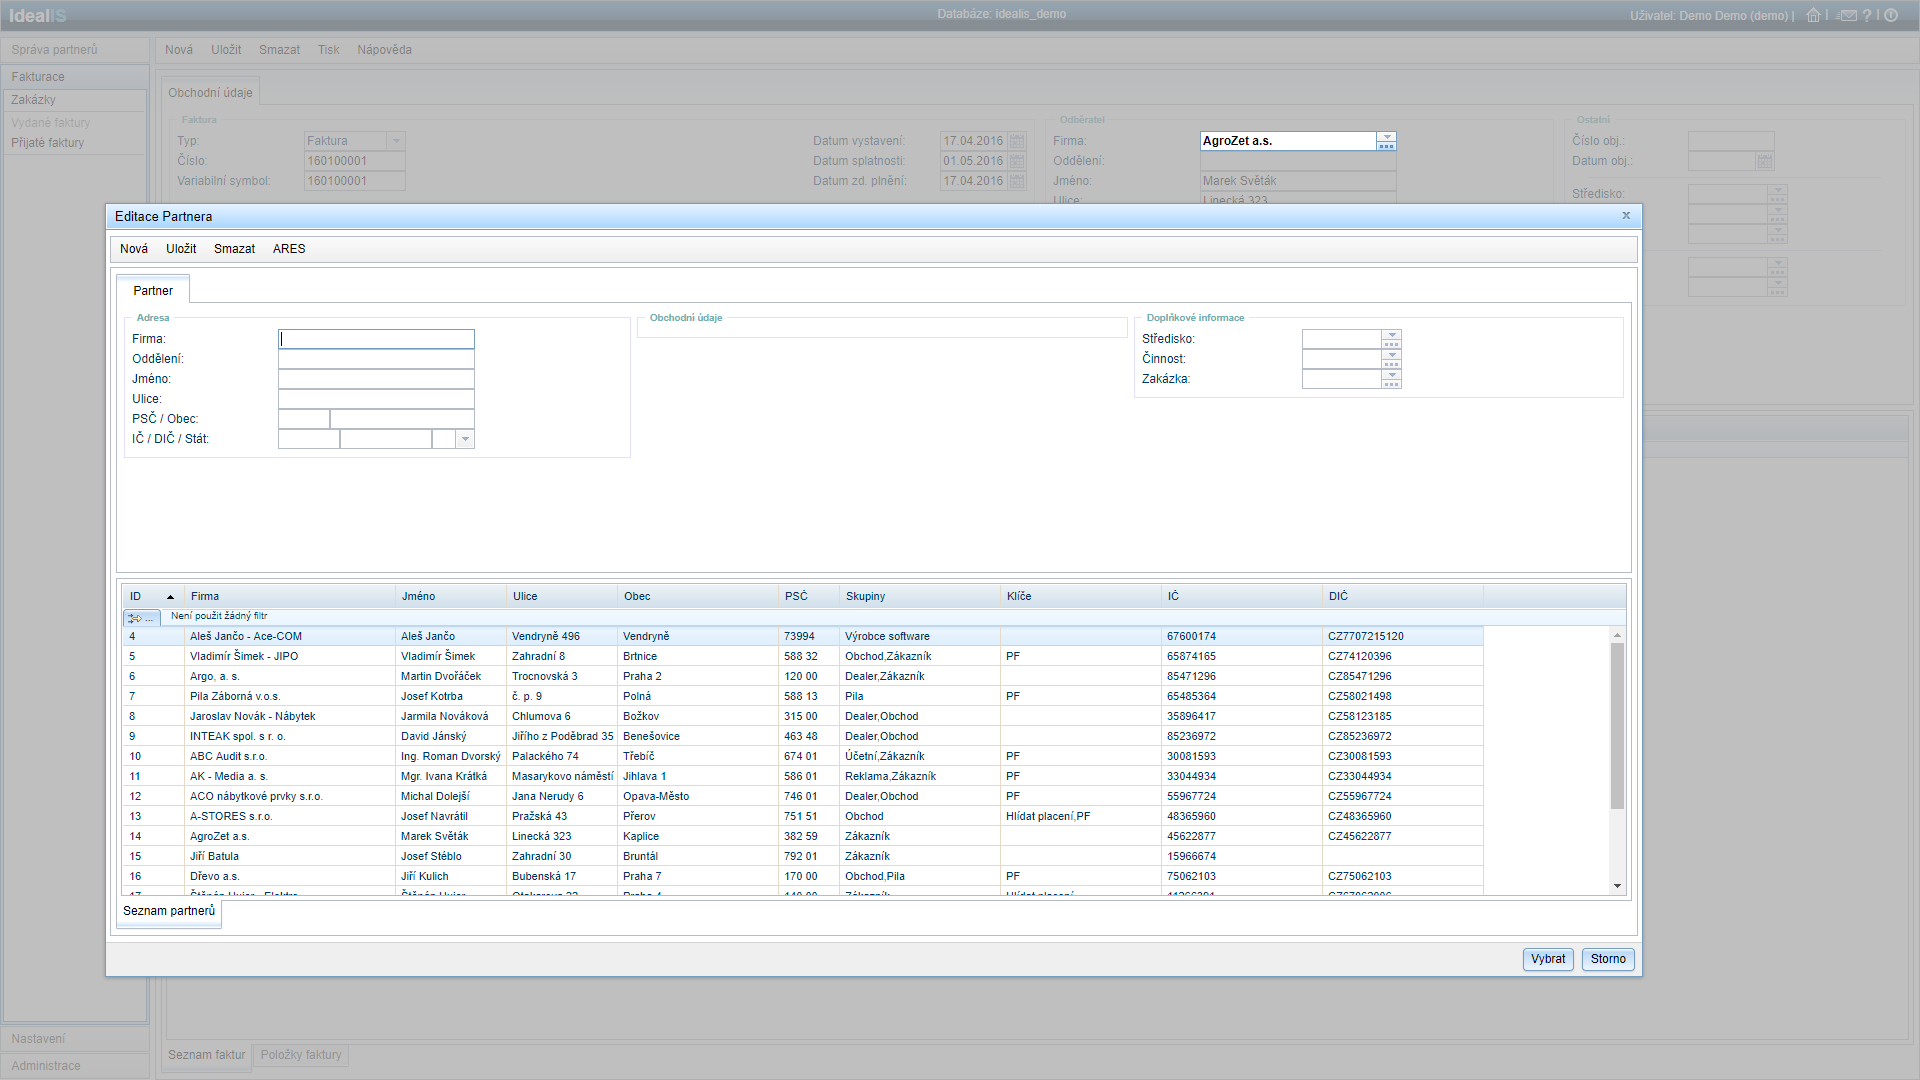Expand the Zakázka dropdown arrow
Screen dimensions: 1920x1080
[x=1391, y=375]
